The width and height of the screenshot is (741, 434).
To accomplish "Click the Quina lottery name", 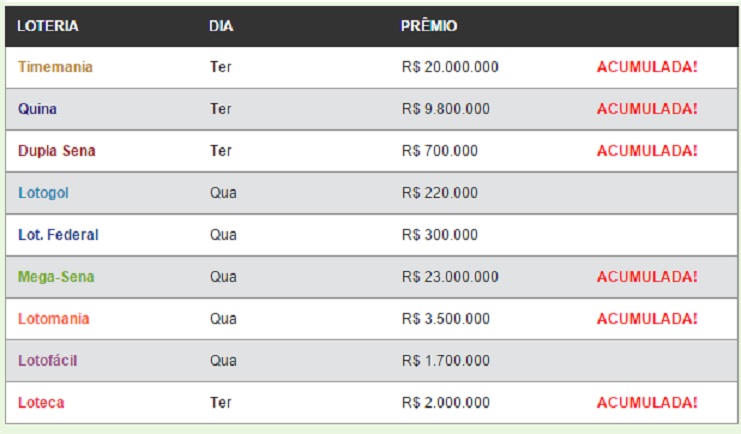I will click(x=37, y=109).
